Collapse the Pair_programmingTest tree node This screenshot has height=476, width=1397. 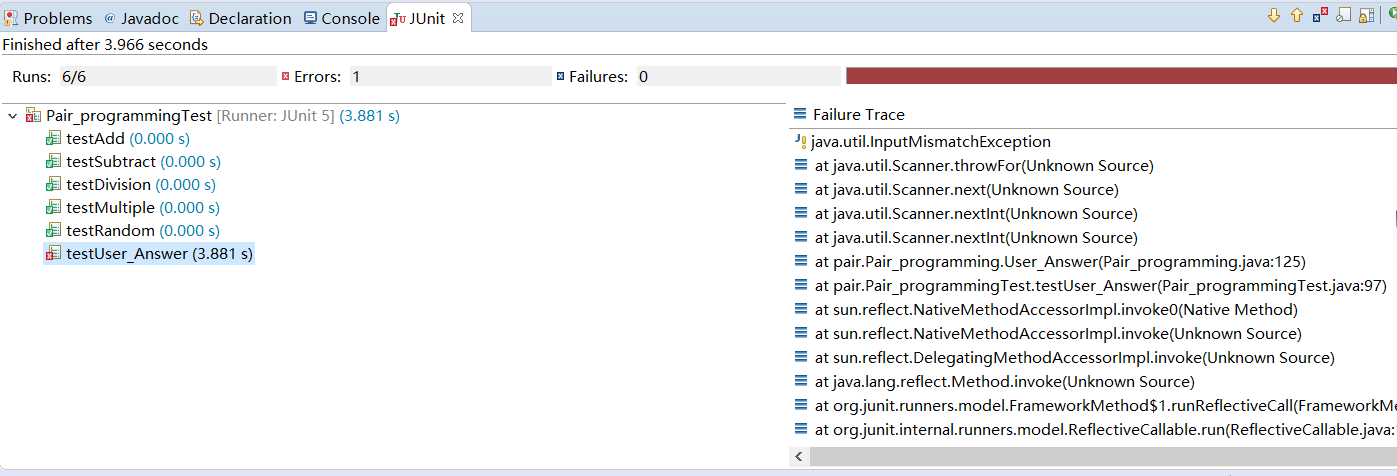[x=12, y=116]
